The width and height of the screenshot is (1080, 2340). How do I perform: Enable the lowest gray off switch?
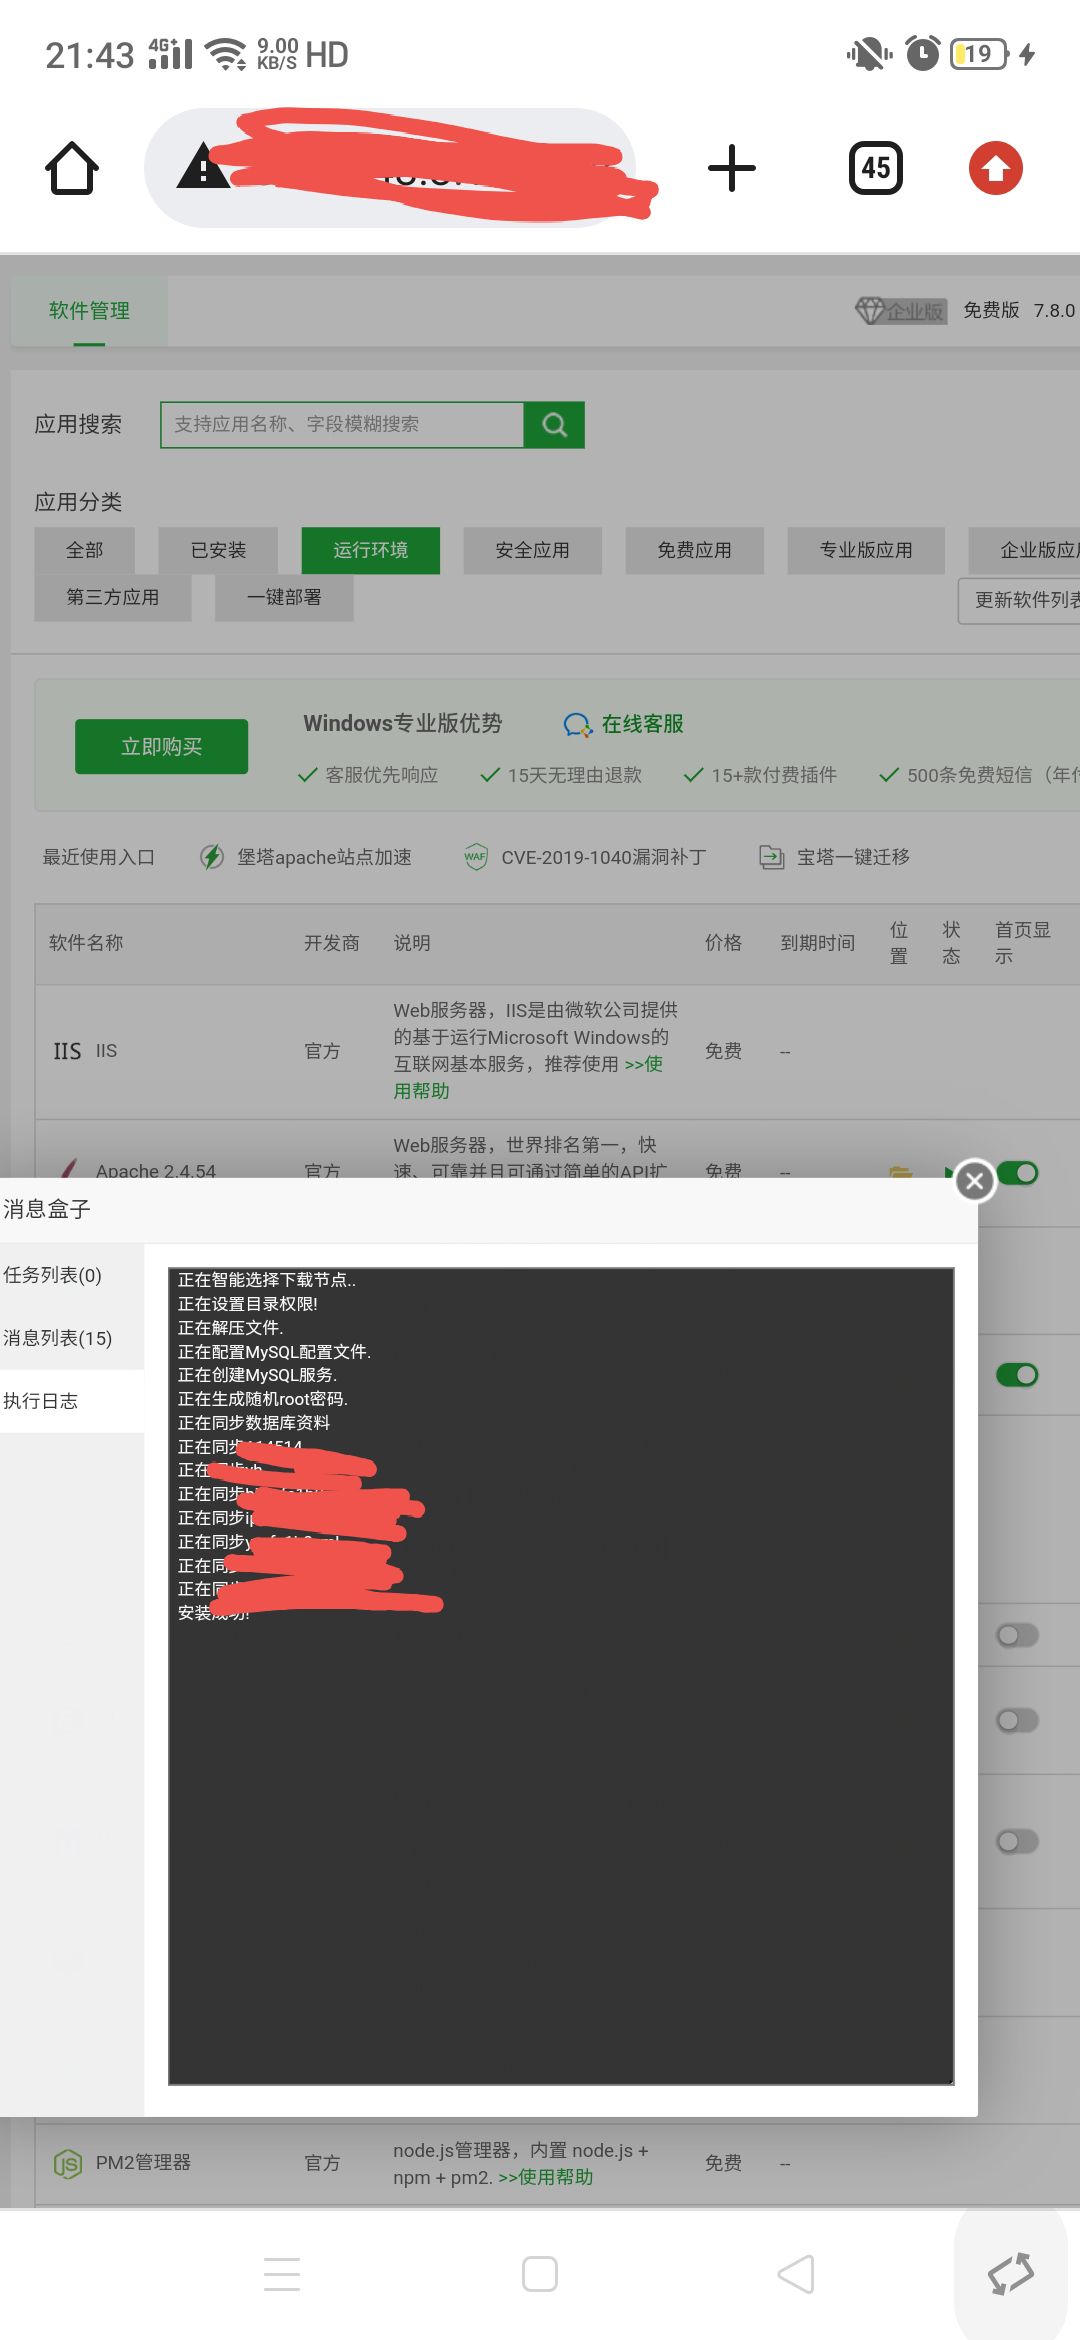1017,1841
